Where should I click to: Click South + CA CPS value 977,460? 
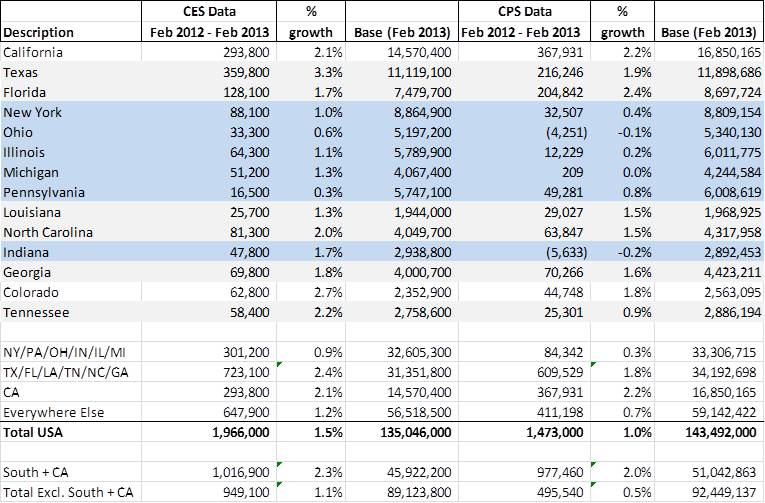(x=561, y=472)
